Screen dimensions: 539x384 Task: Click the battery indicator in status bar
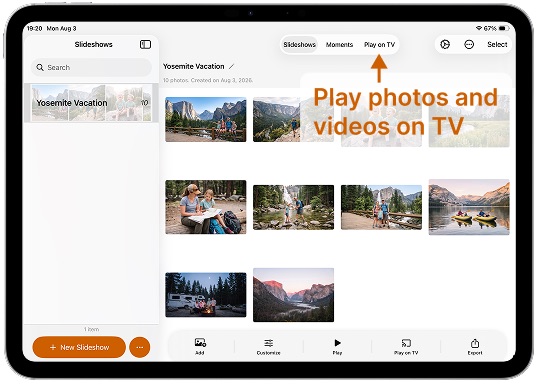tap(504, 28)
